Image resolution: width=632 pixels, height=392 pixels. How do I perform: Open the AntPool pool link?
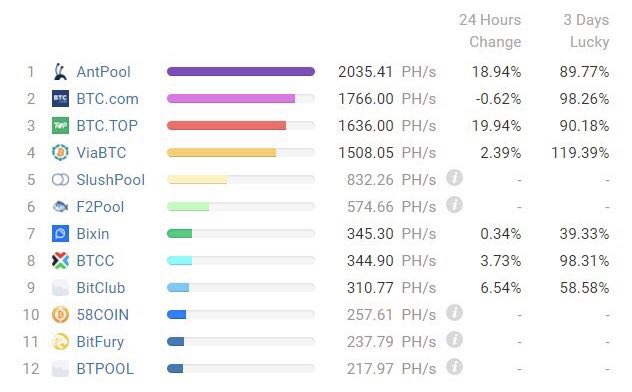coord(104,72)
